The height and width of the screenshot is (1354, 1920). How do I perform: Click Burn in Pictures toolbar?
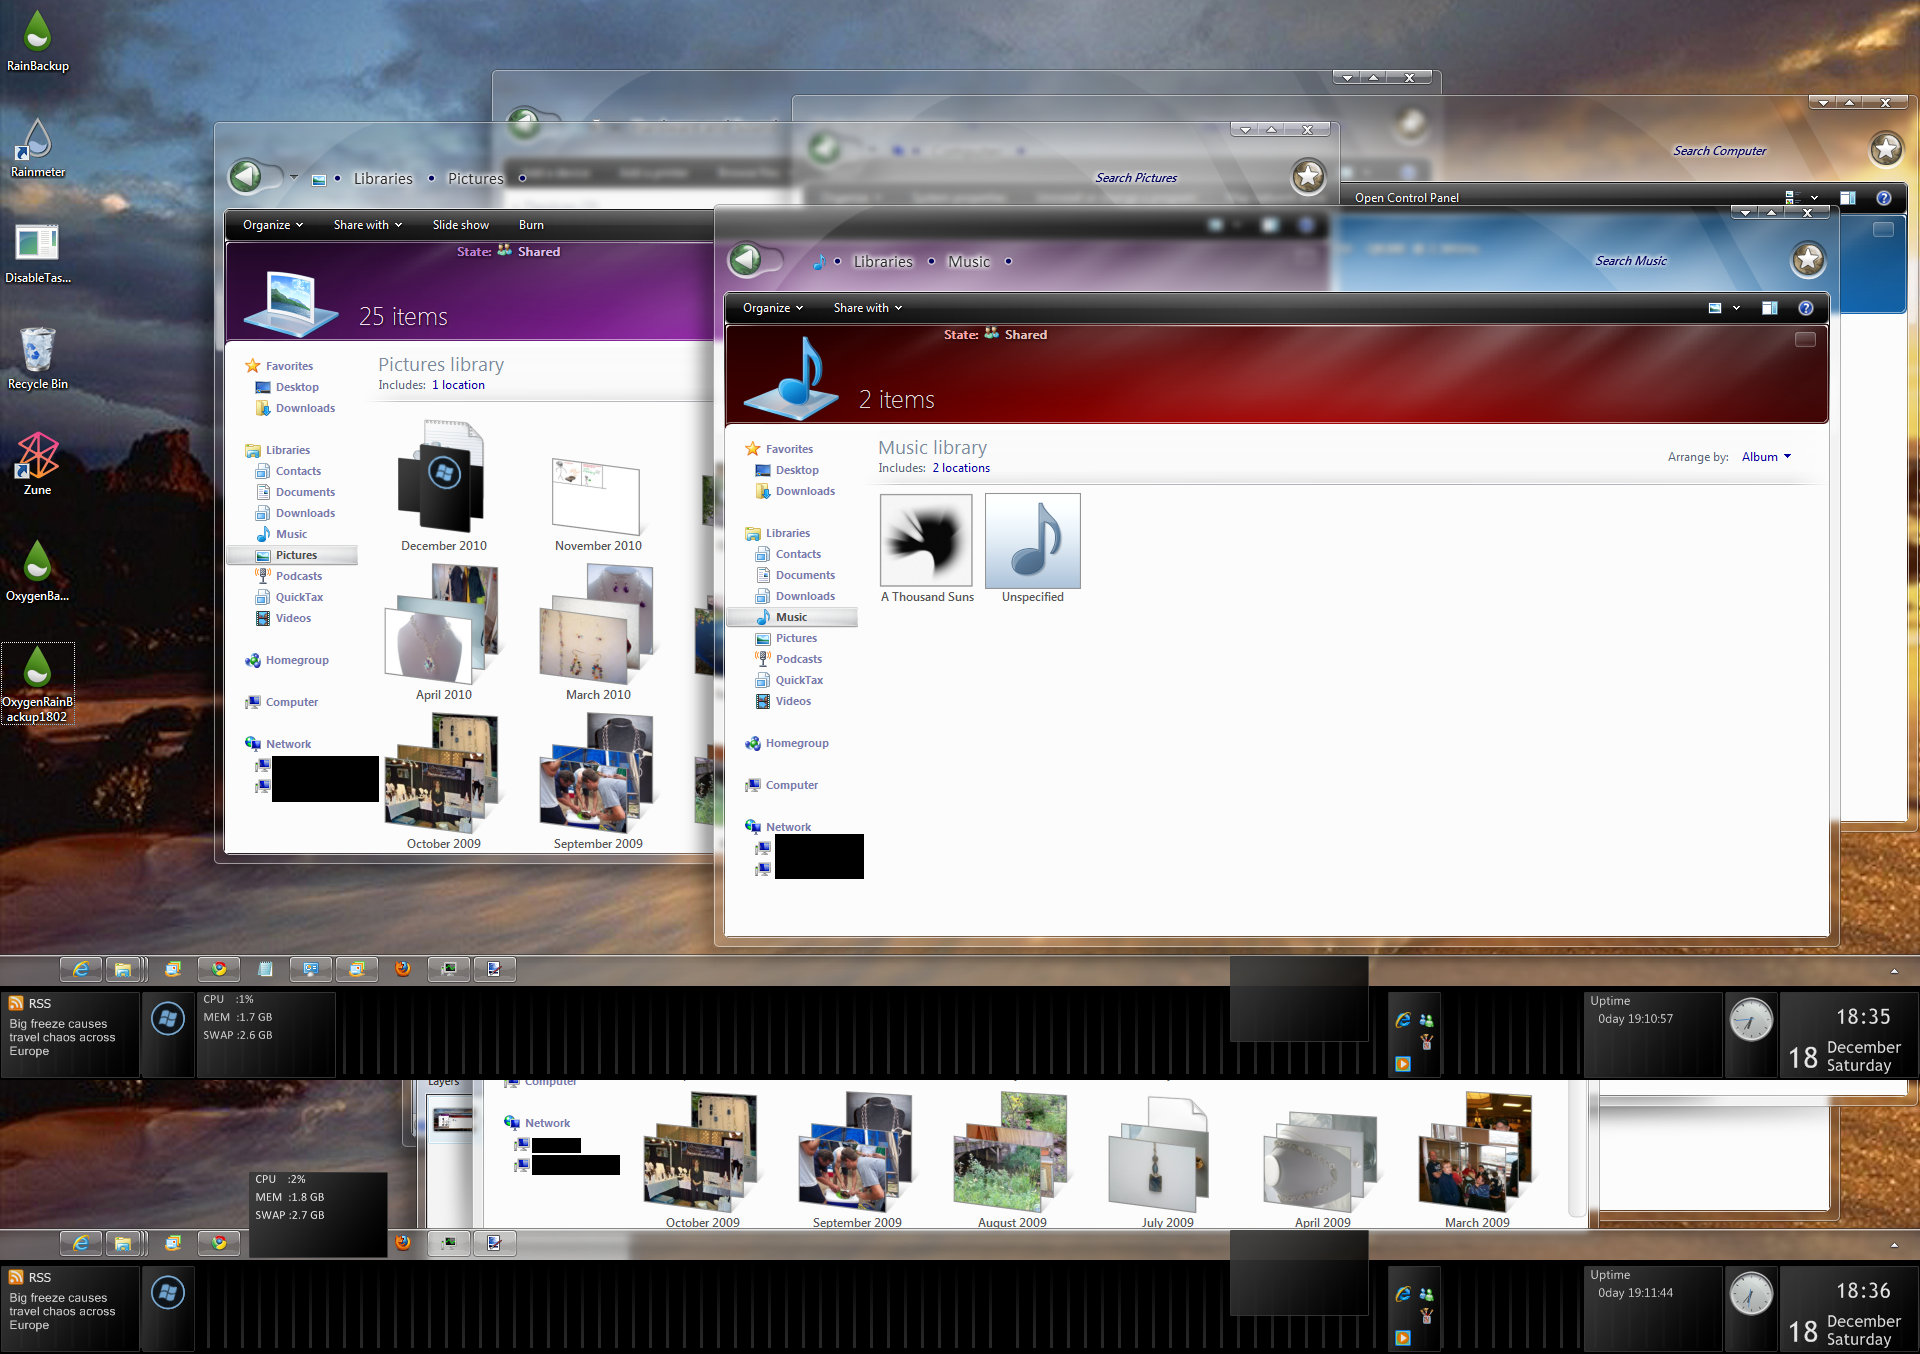click(x=531, y=225)
